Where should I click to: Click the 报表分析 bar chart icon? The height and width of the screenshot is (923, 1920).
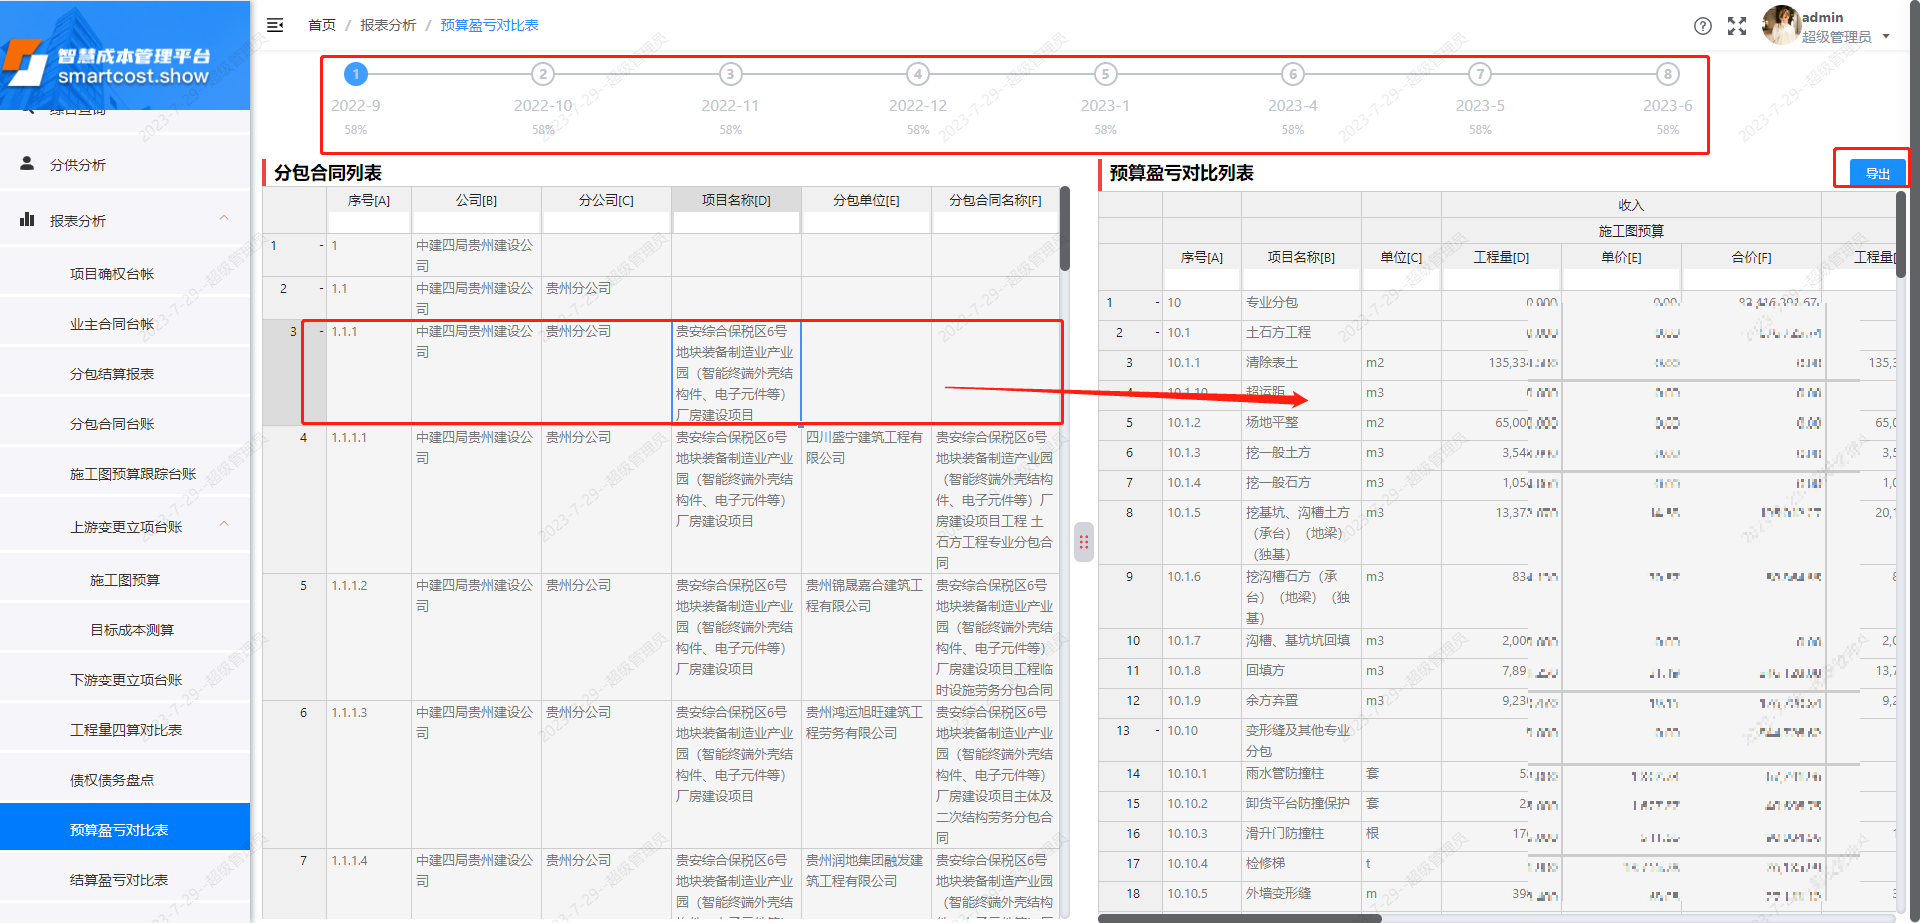[x=27, y=220]
